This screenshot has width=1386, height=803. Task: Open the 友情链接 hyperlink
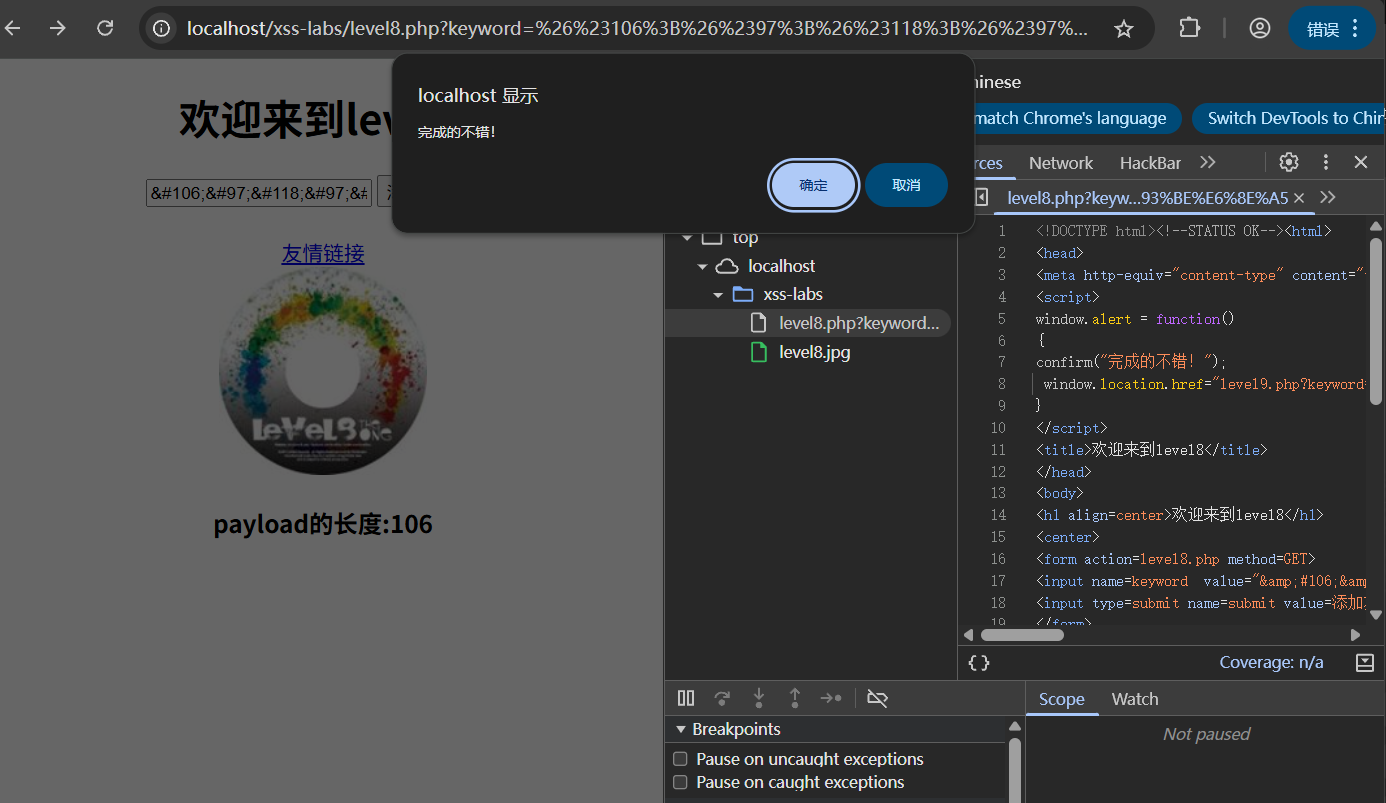(x=323, y=254)
